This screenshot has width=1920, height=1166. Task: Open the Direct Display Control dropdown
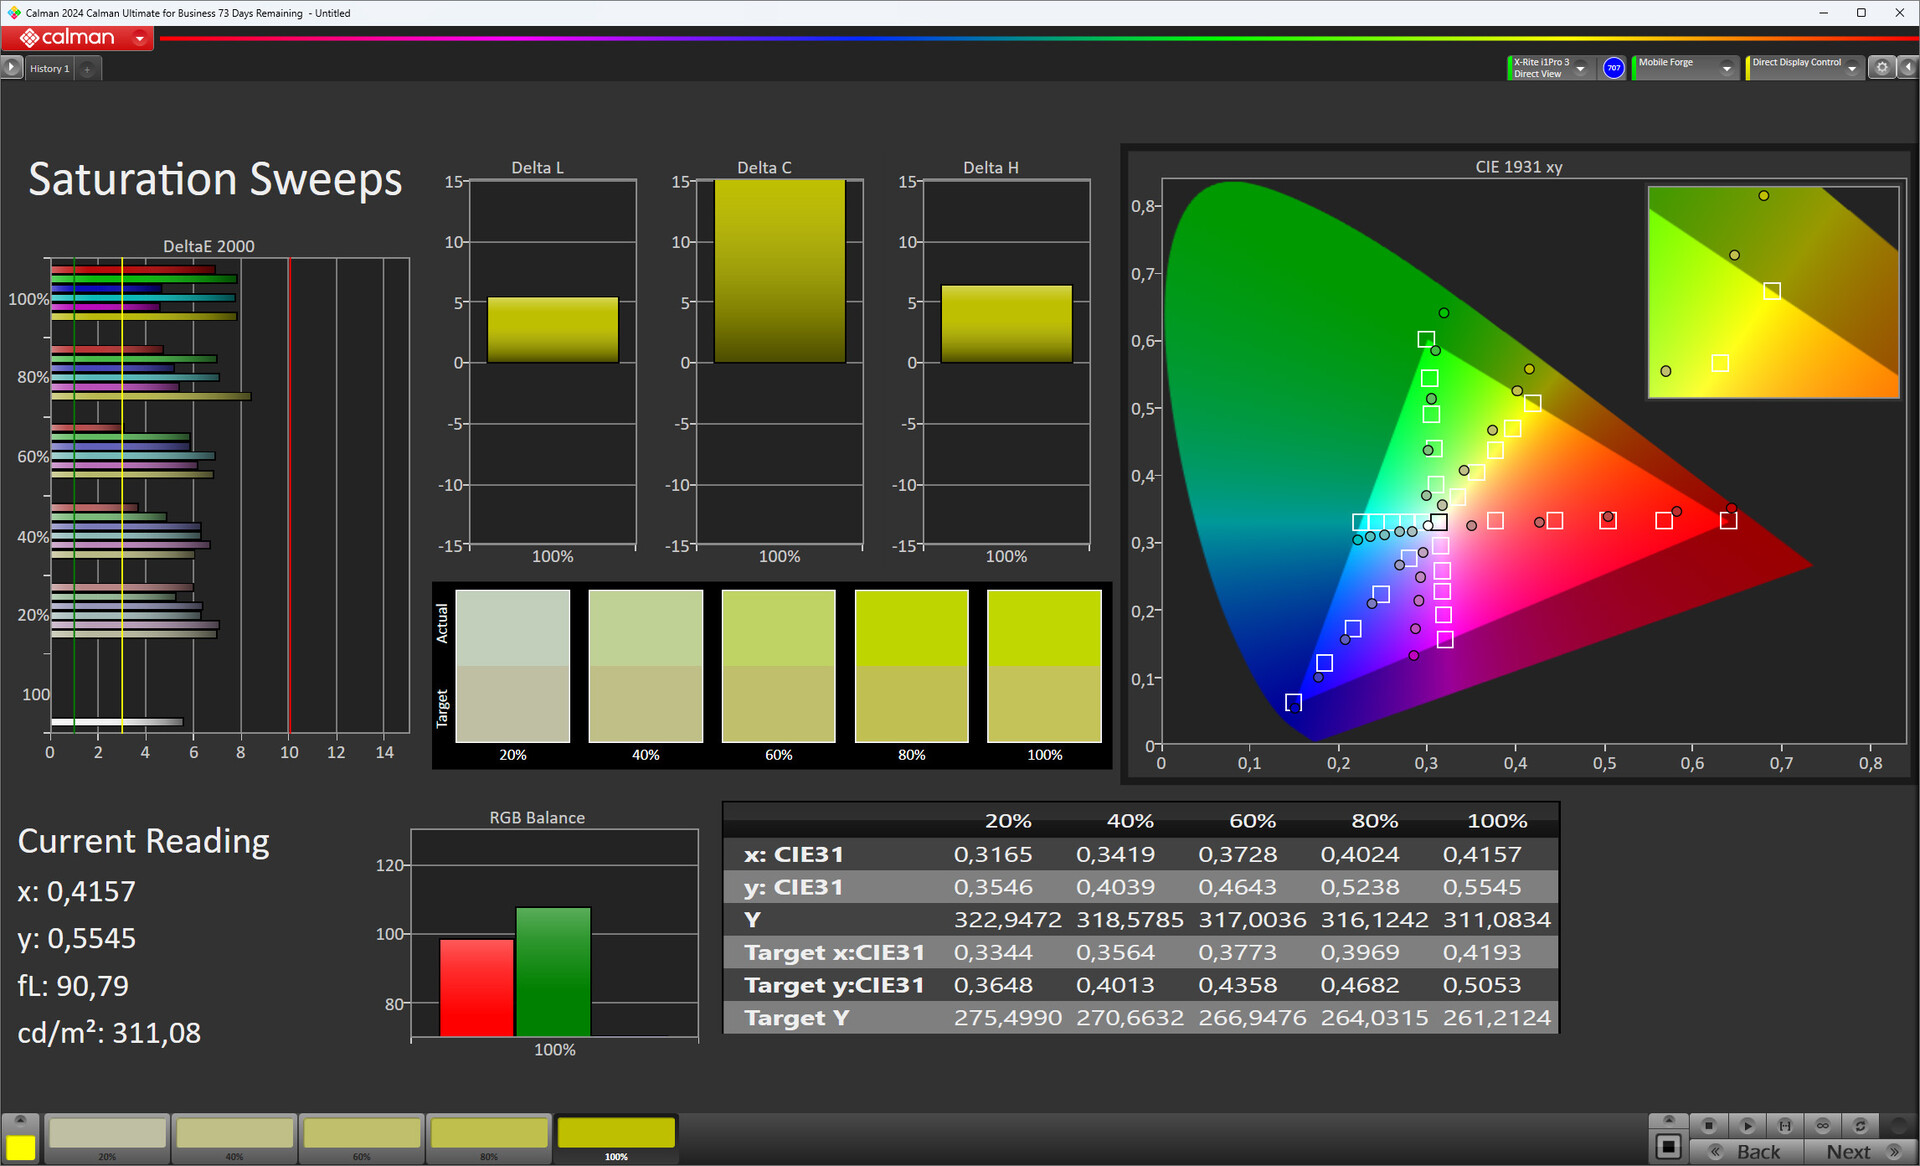pyautogui.click(x=1852, y=68)
